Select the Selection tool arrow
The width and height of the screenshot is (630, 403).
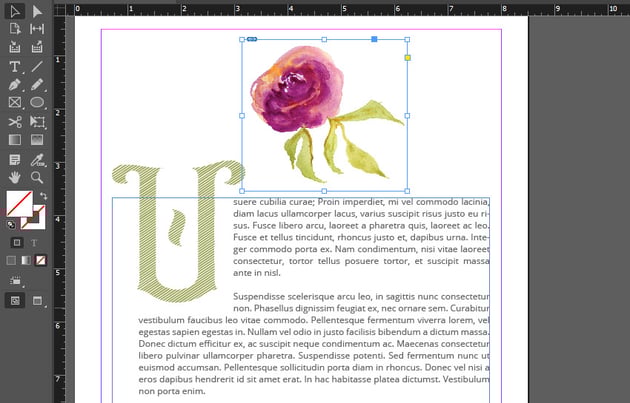coord(15,11)
